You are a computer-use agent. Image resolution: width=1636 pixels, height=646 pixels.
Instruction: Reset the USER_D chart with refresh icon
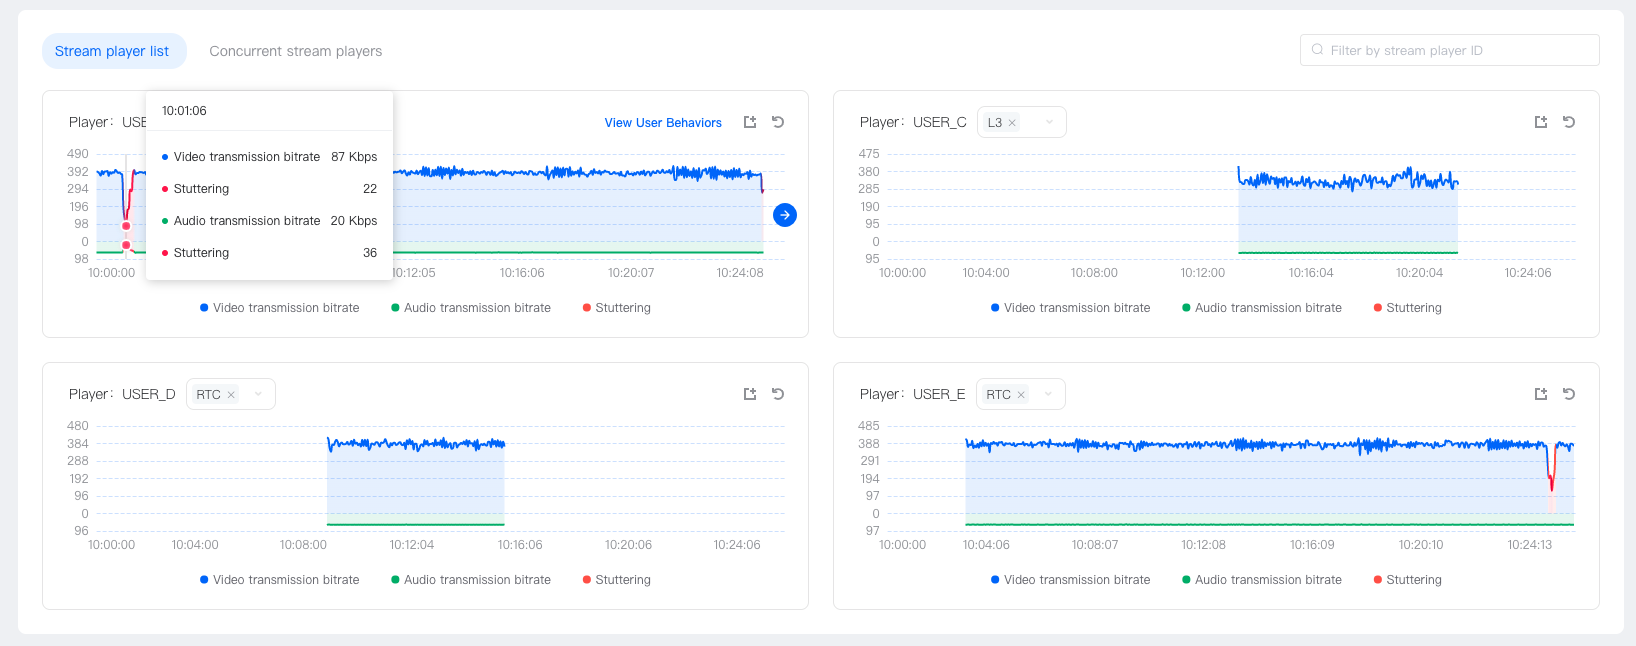tap(778, 394)
